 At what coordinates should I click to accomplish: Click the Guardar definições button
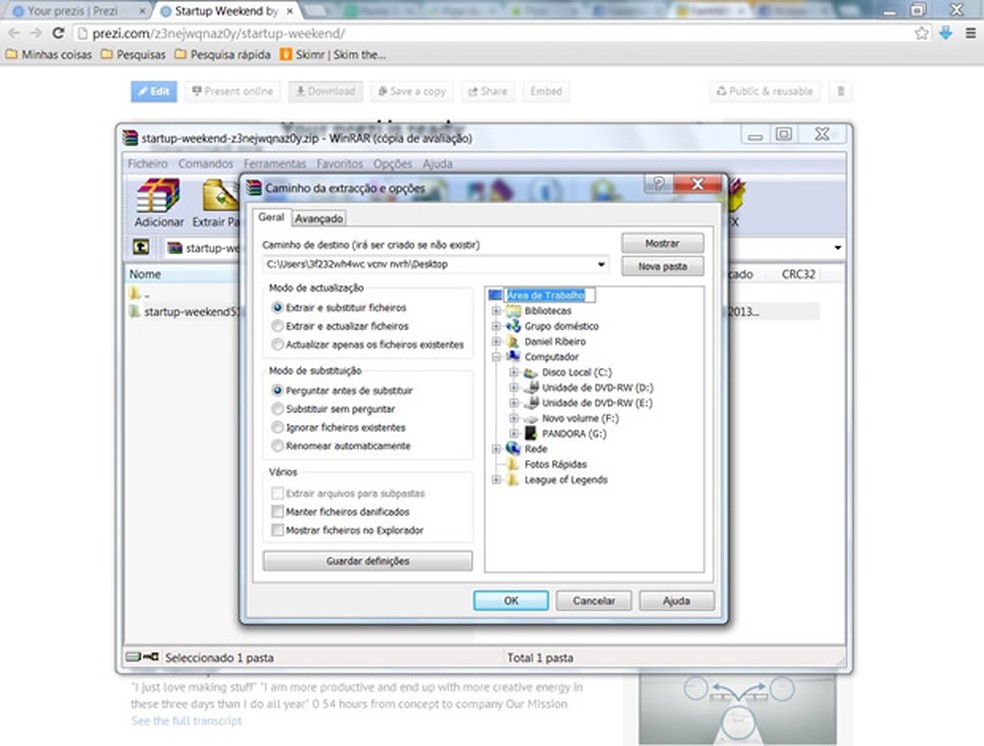point(368,561)
